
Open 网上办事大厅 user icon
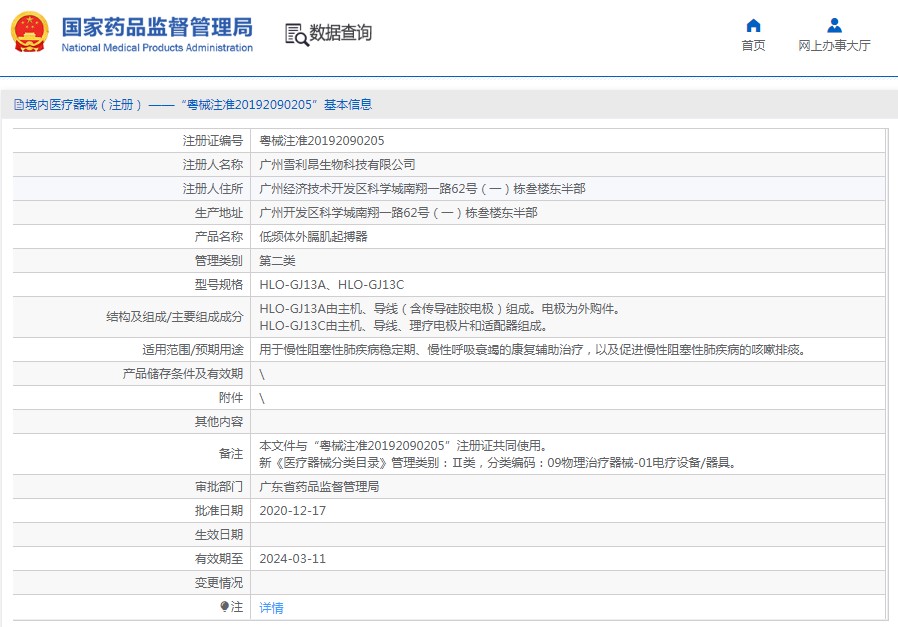tap(834, 25)
